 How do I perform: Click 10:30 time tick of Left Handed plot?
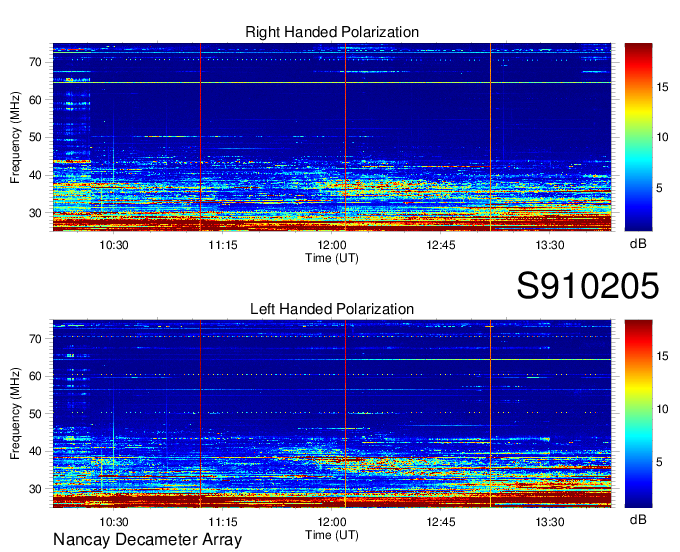point(114,522)
